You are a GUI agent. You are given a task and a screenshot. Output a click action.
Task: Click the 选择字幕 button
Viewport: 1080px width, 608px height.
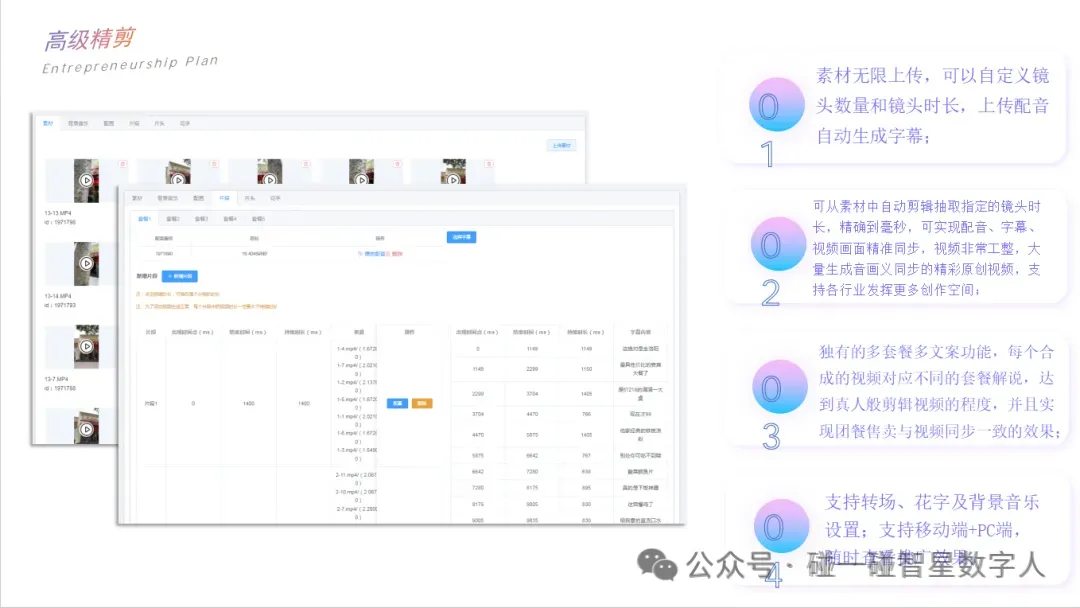click(464, 237)
